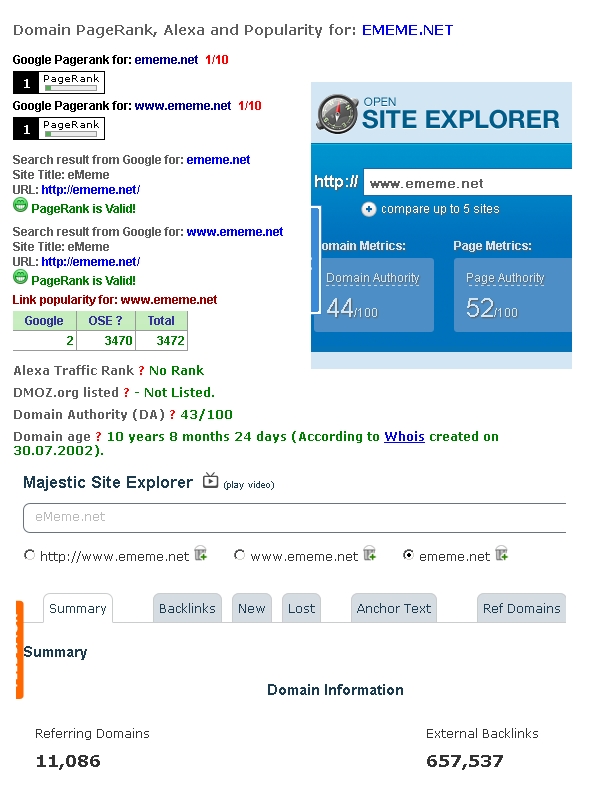
Task: Click the Majestic Site Explorer heading
Action: click(x=108, y=482)
